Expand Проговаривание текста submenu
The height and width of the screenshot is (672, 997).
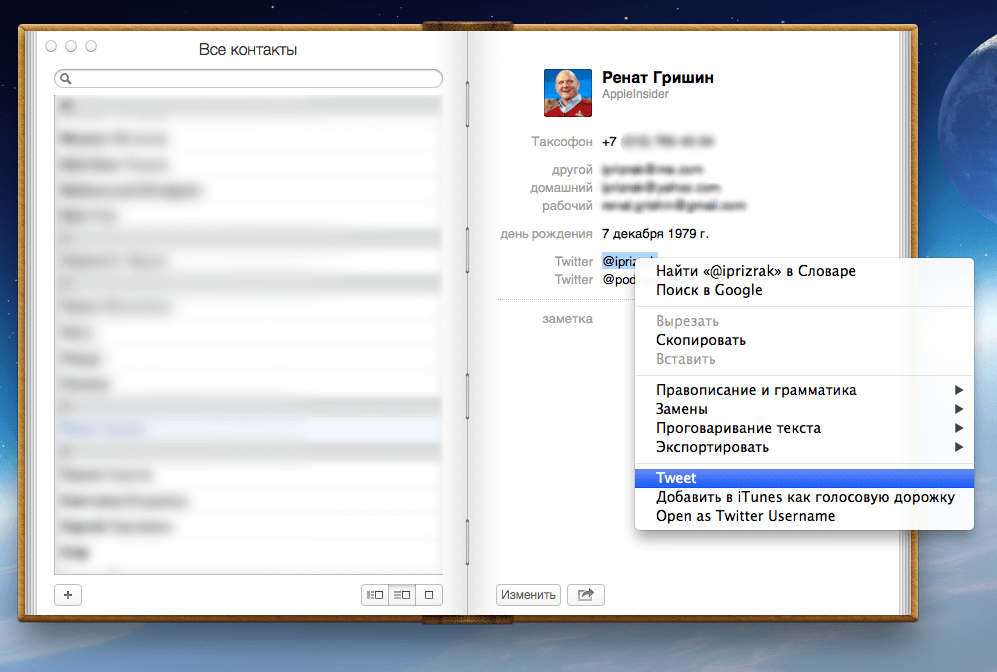pos(804,428)
